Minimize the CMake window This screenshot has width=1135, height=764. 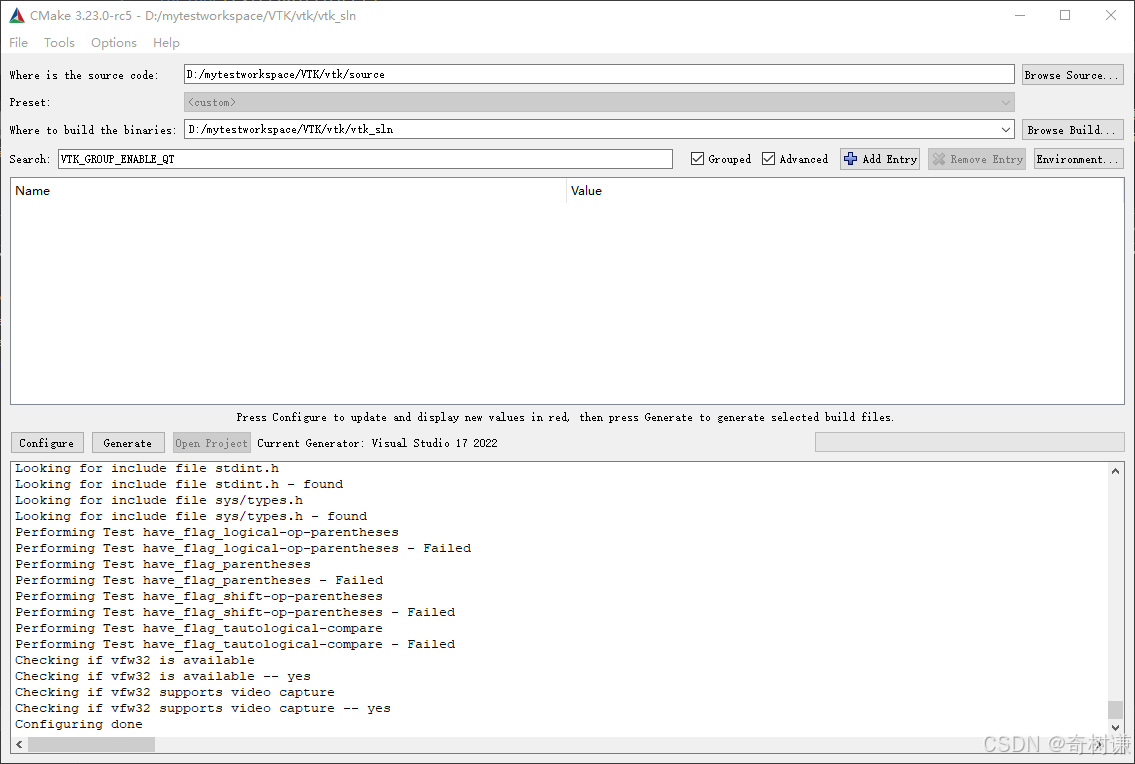tap(1020, 15)
